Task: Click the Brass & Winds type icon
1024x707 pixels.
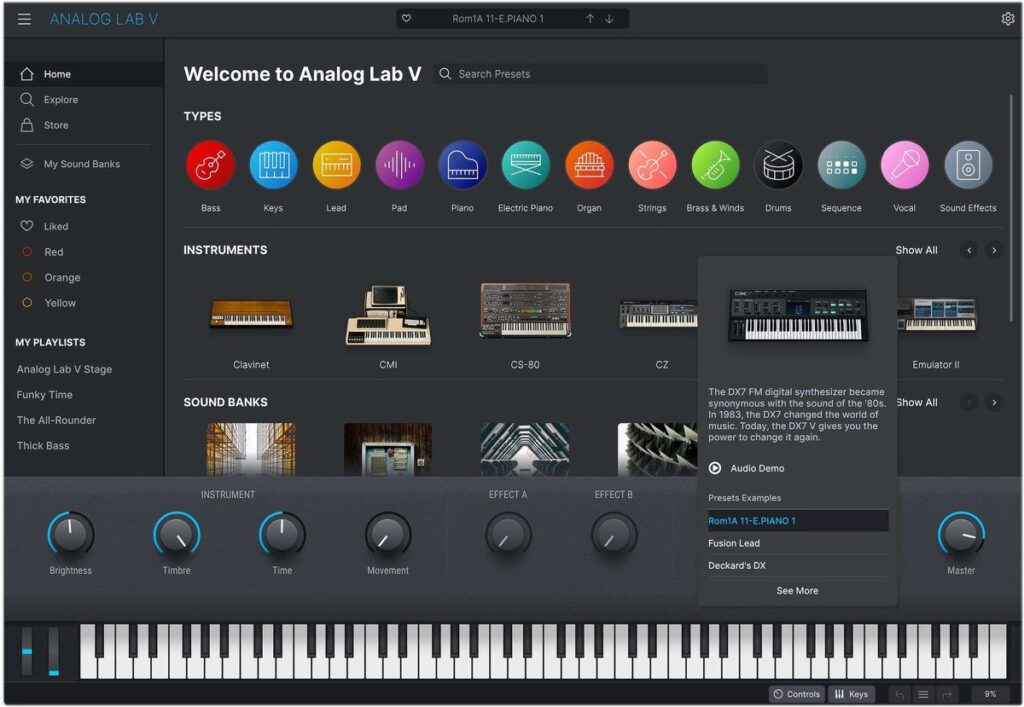Action: [715, 165]
